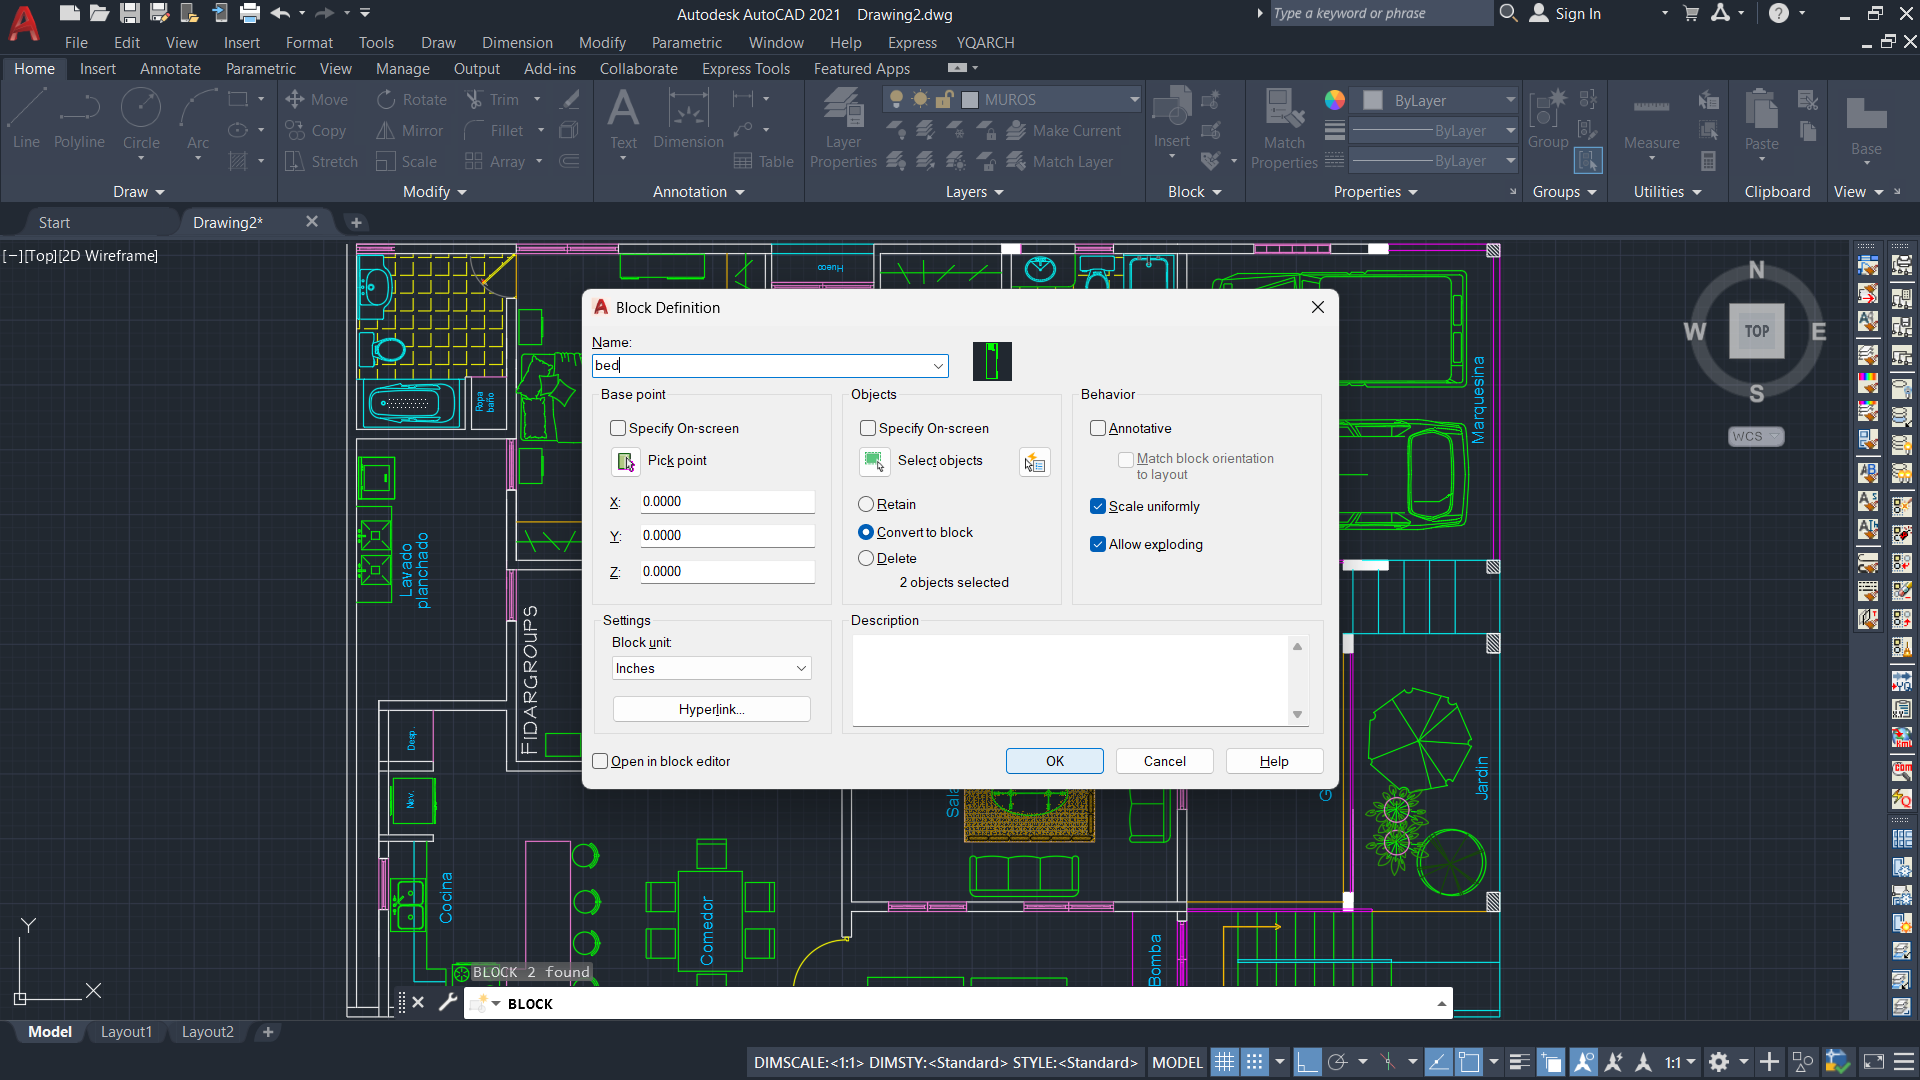Click the Stretch tool

click(x=321, y=162)
